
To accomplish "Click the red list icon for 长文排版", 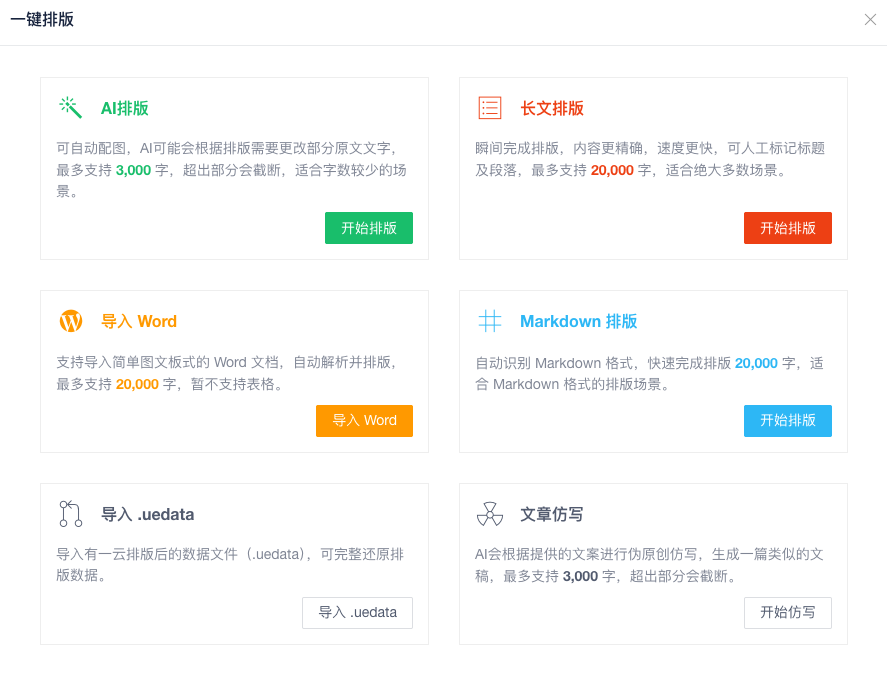I will click(489, 108).
